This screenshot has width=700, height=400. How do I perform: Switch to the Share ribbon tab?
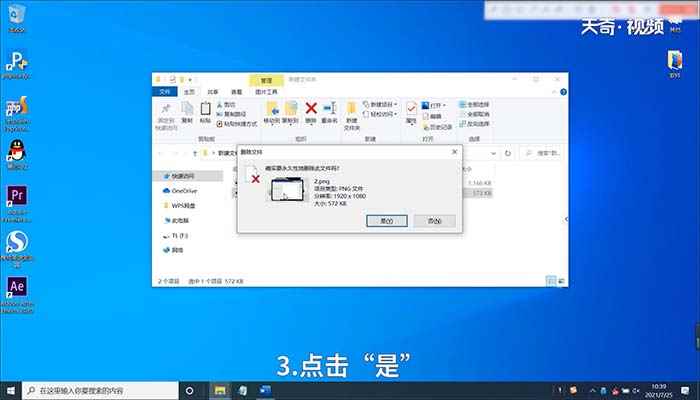[212, 92]
